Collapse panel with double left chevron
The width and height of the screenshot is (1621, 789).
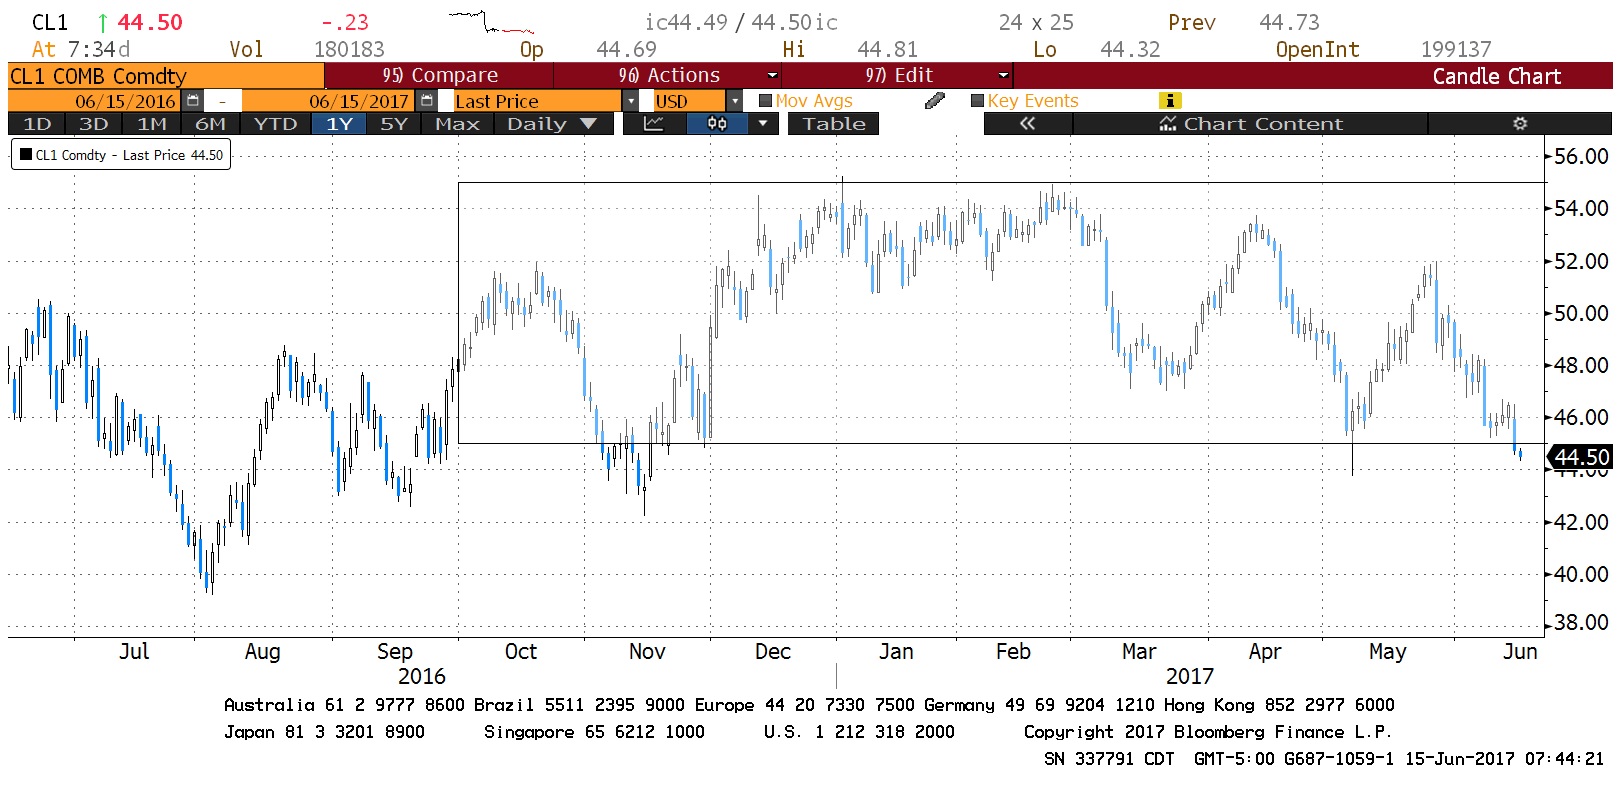click(1027, 124)
